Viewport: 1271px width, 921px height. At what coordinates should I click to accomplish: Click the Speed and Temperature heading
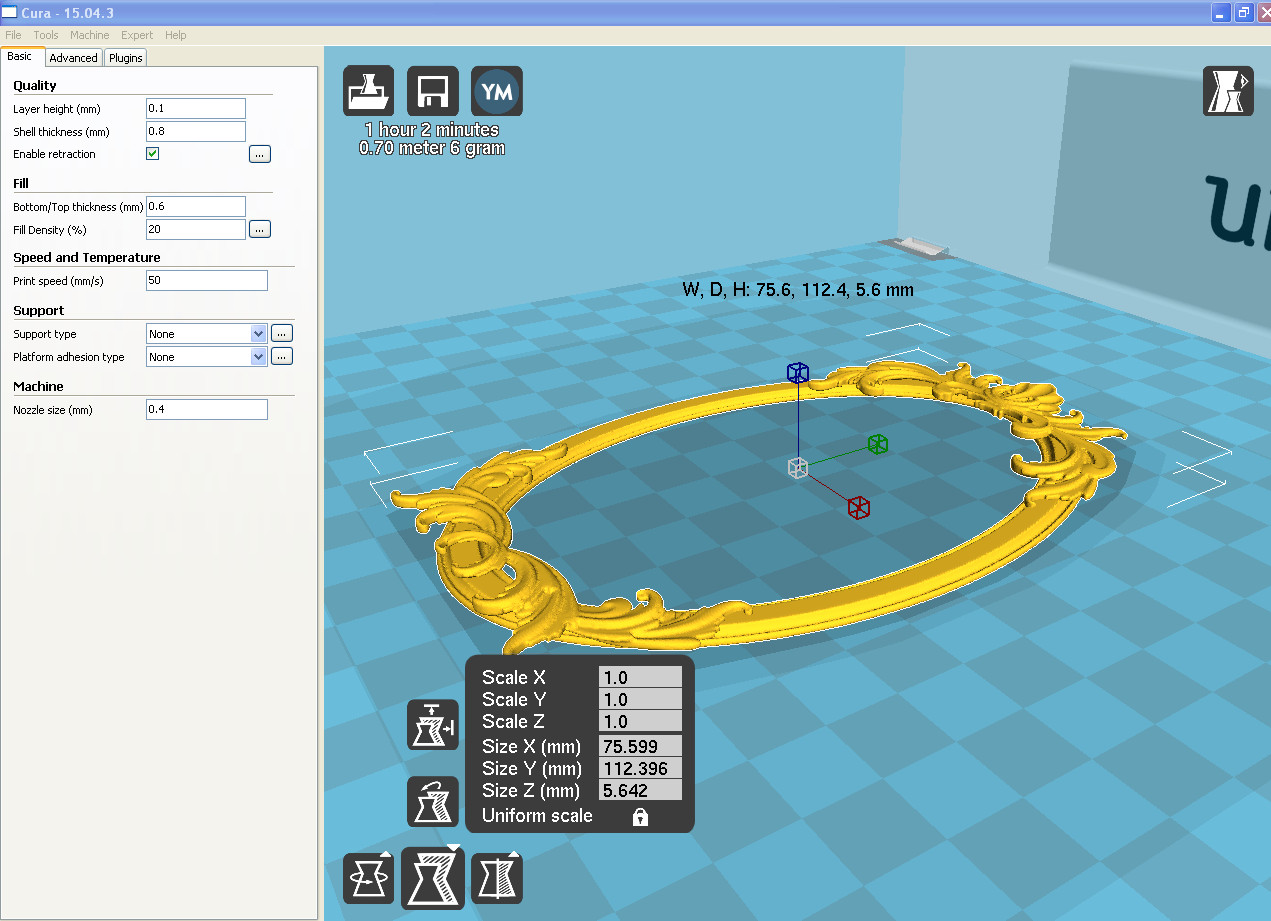point(87,257)
